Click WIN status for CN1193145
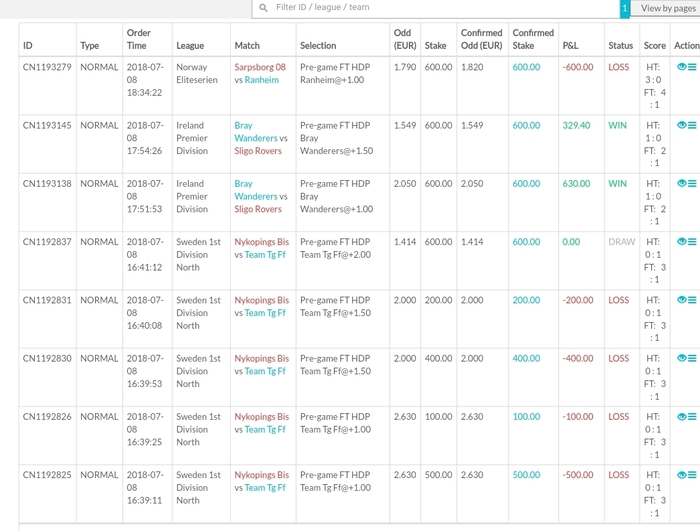The image size is (700, 531). (617, 125)
